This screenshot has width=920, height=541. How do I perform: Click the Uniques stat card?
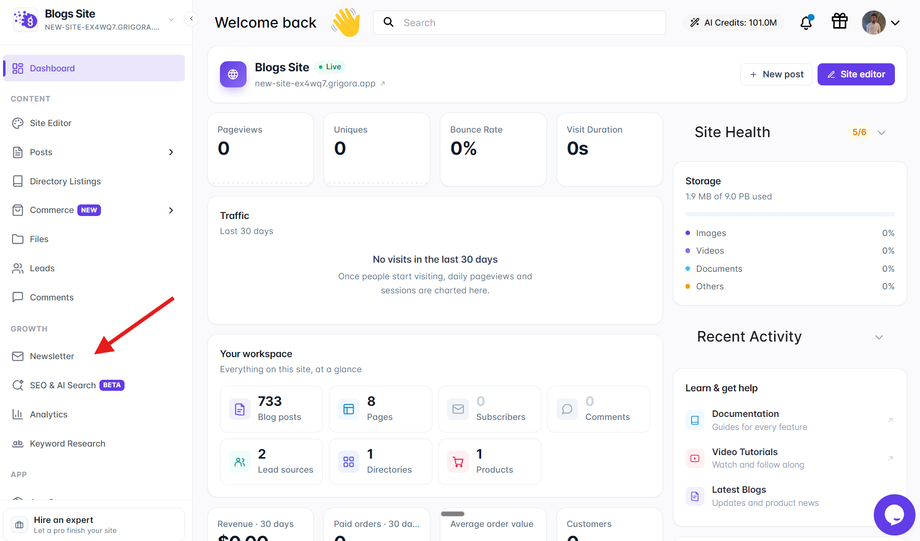tap(377, 150)
